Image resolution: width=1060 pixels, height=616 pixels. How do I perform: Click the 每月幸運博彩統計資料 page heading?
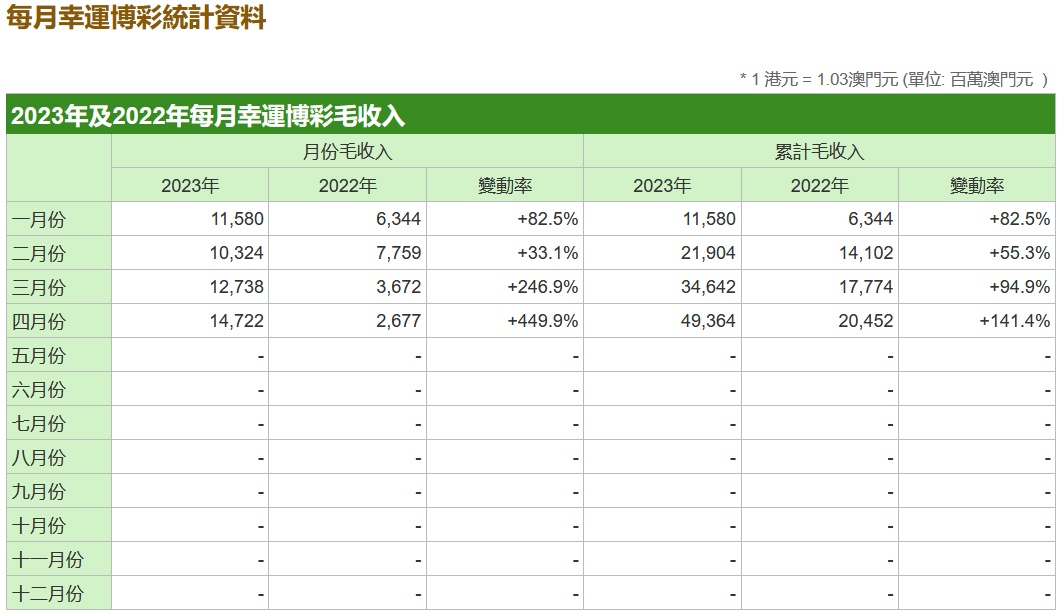pos(136,18)
